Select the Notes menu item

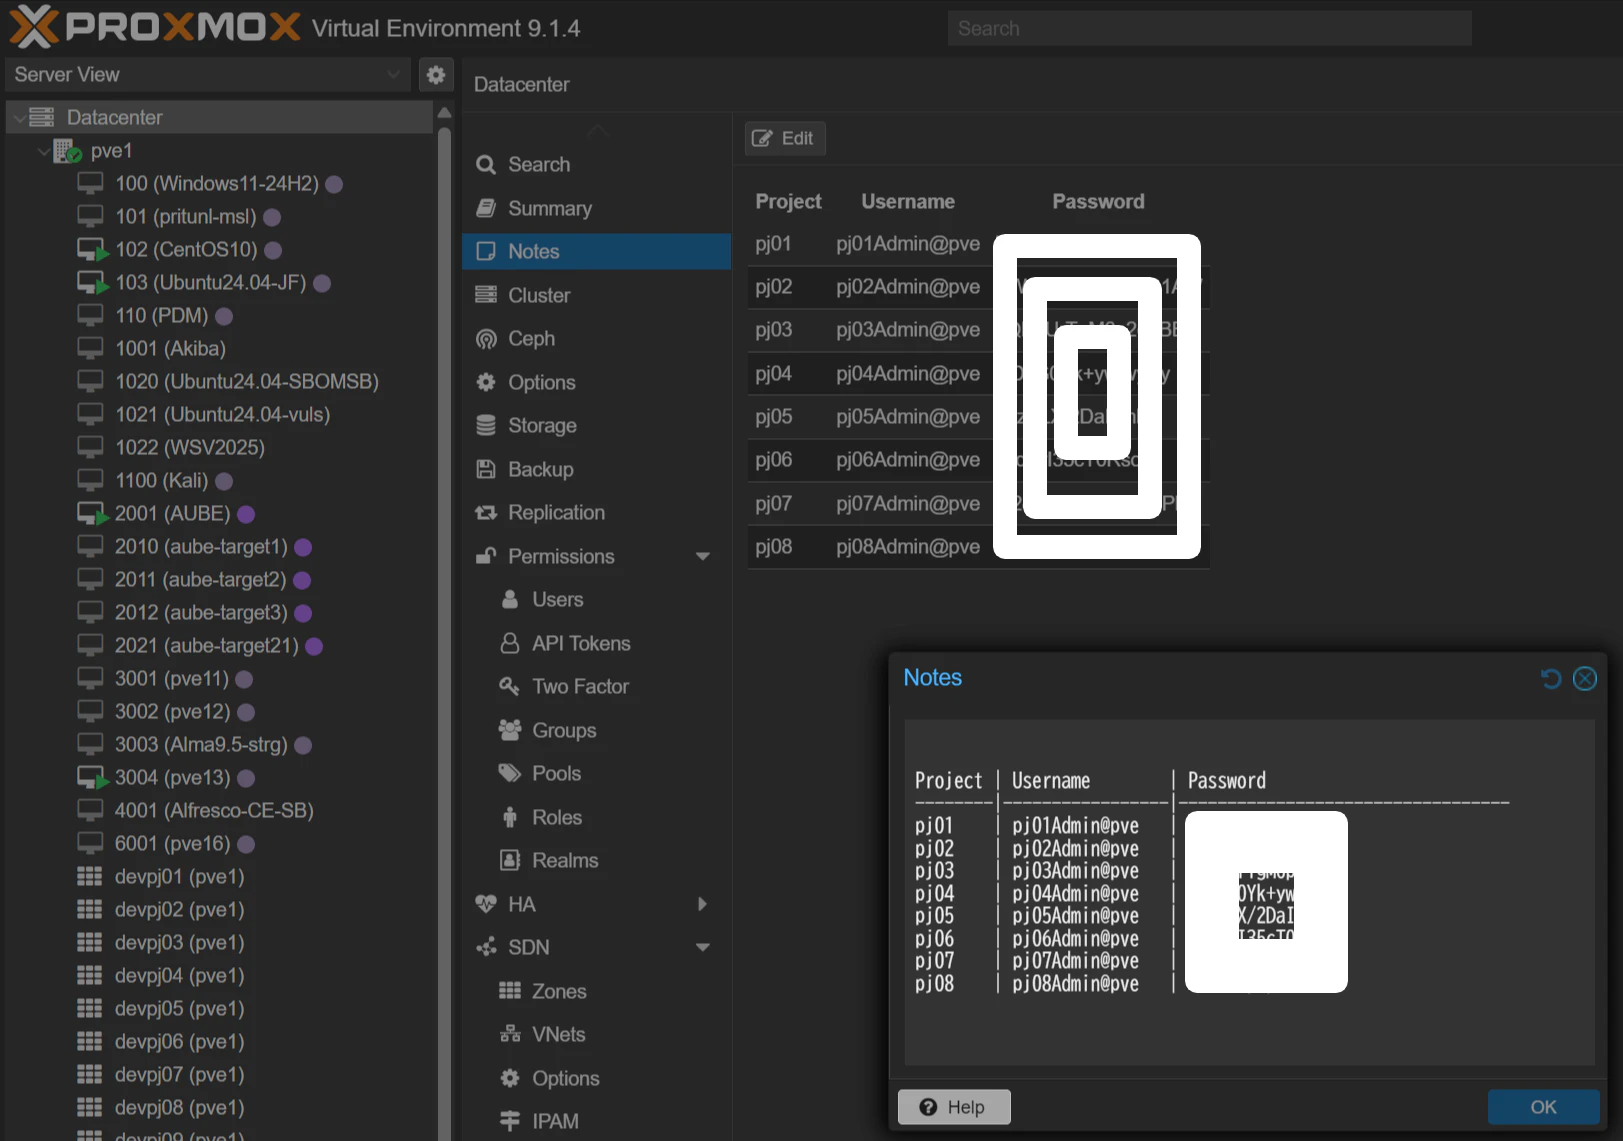click(x=597, y=252)
